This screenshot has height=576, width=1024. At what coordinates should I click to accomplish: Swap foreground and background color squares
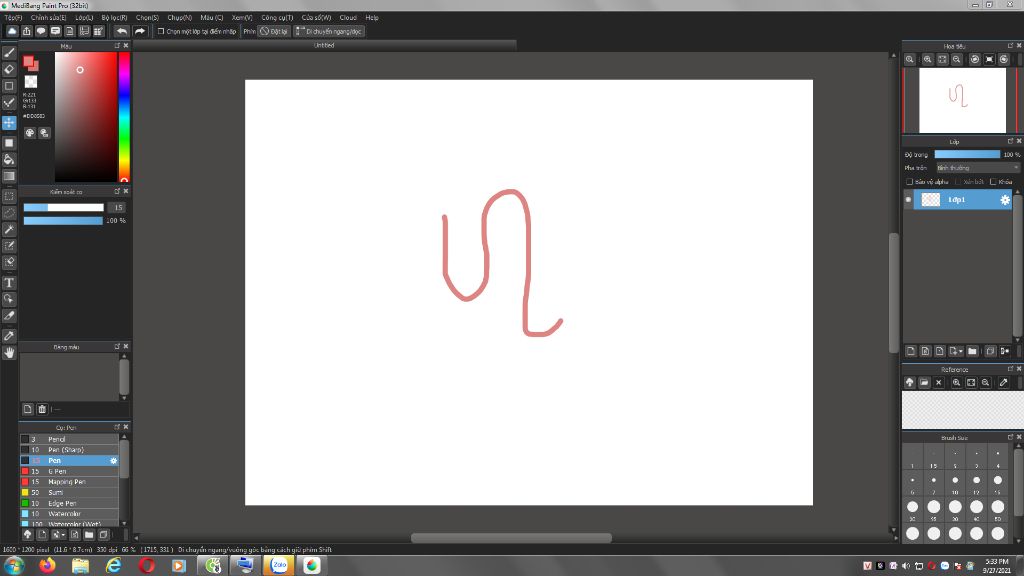(x=31, y=63)
